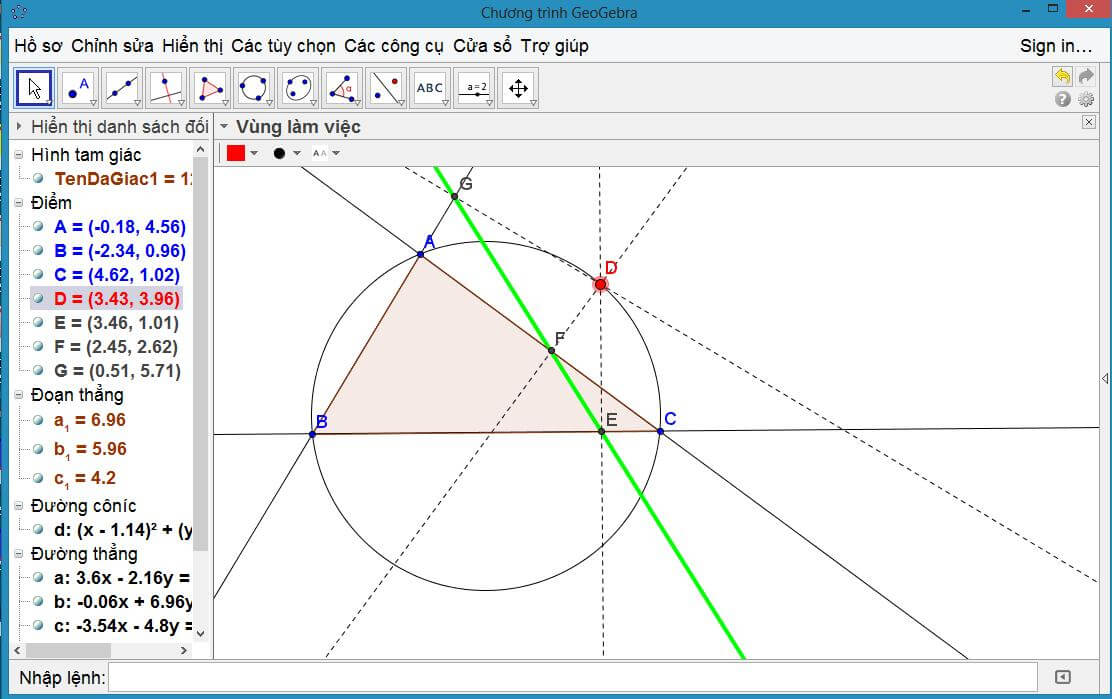Screen dimensions: 1112x699
Task: Toggle visibility of conic d
Action: coord(38,529)
